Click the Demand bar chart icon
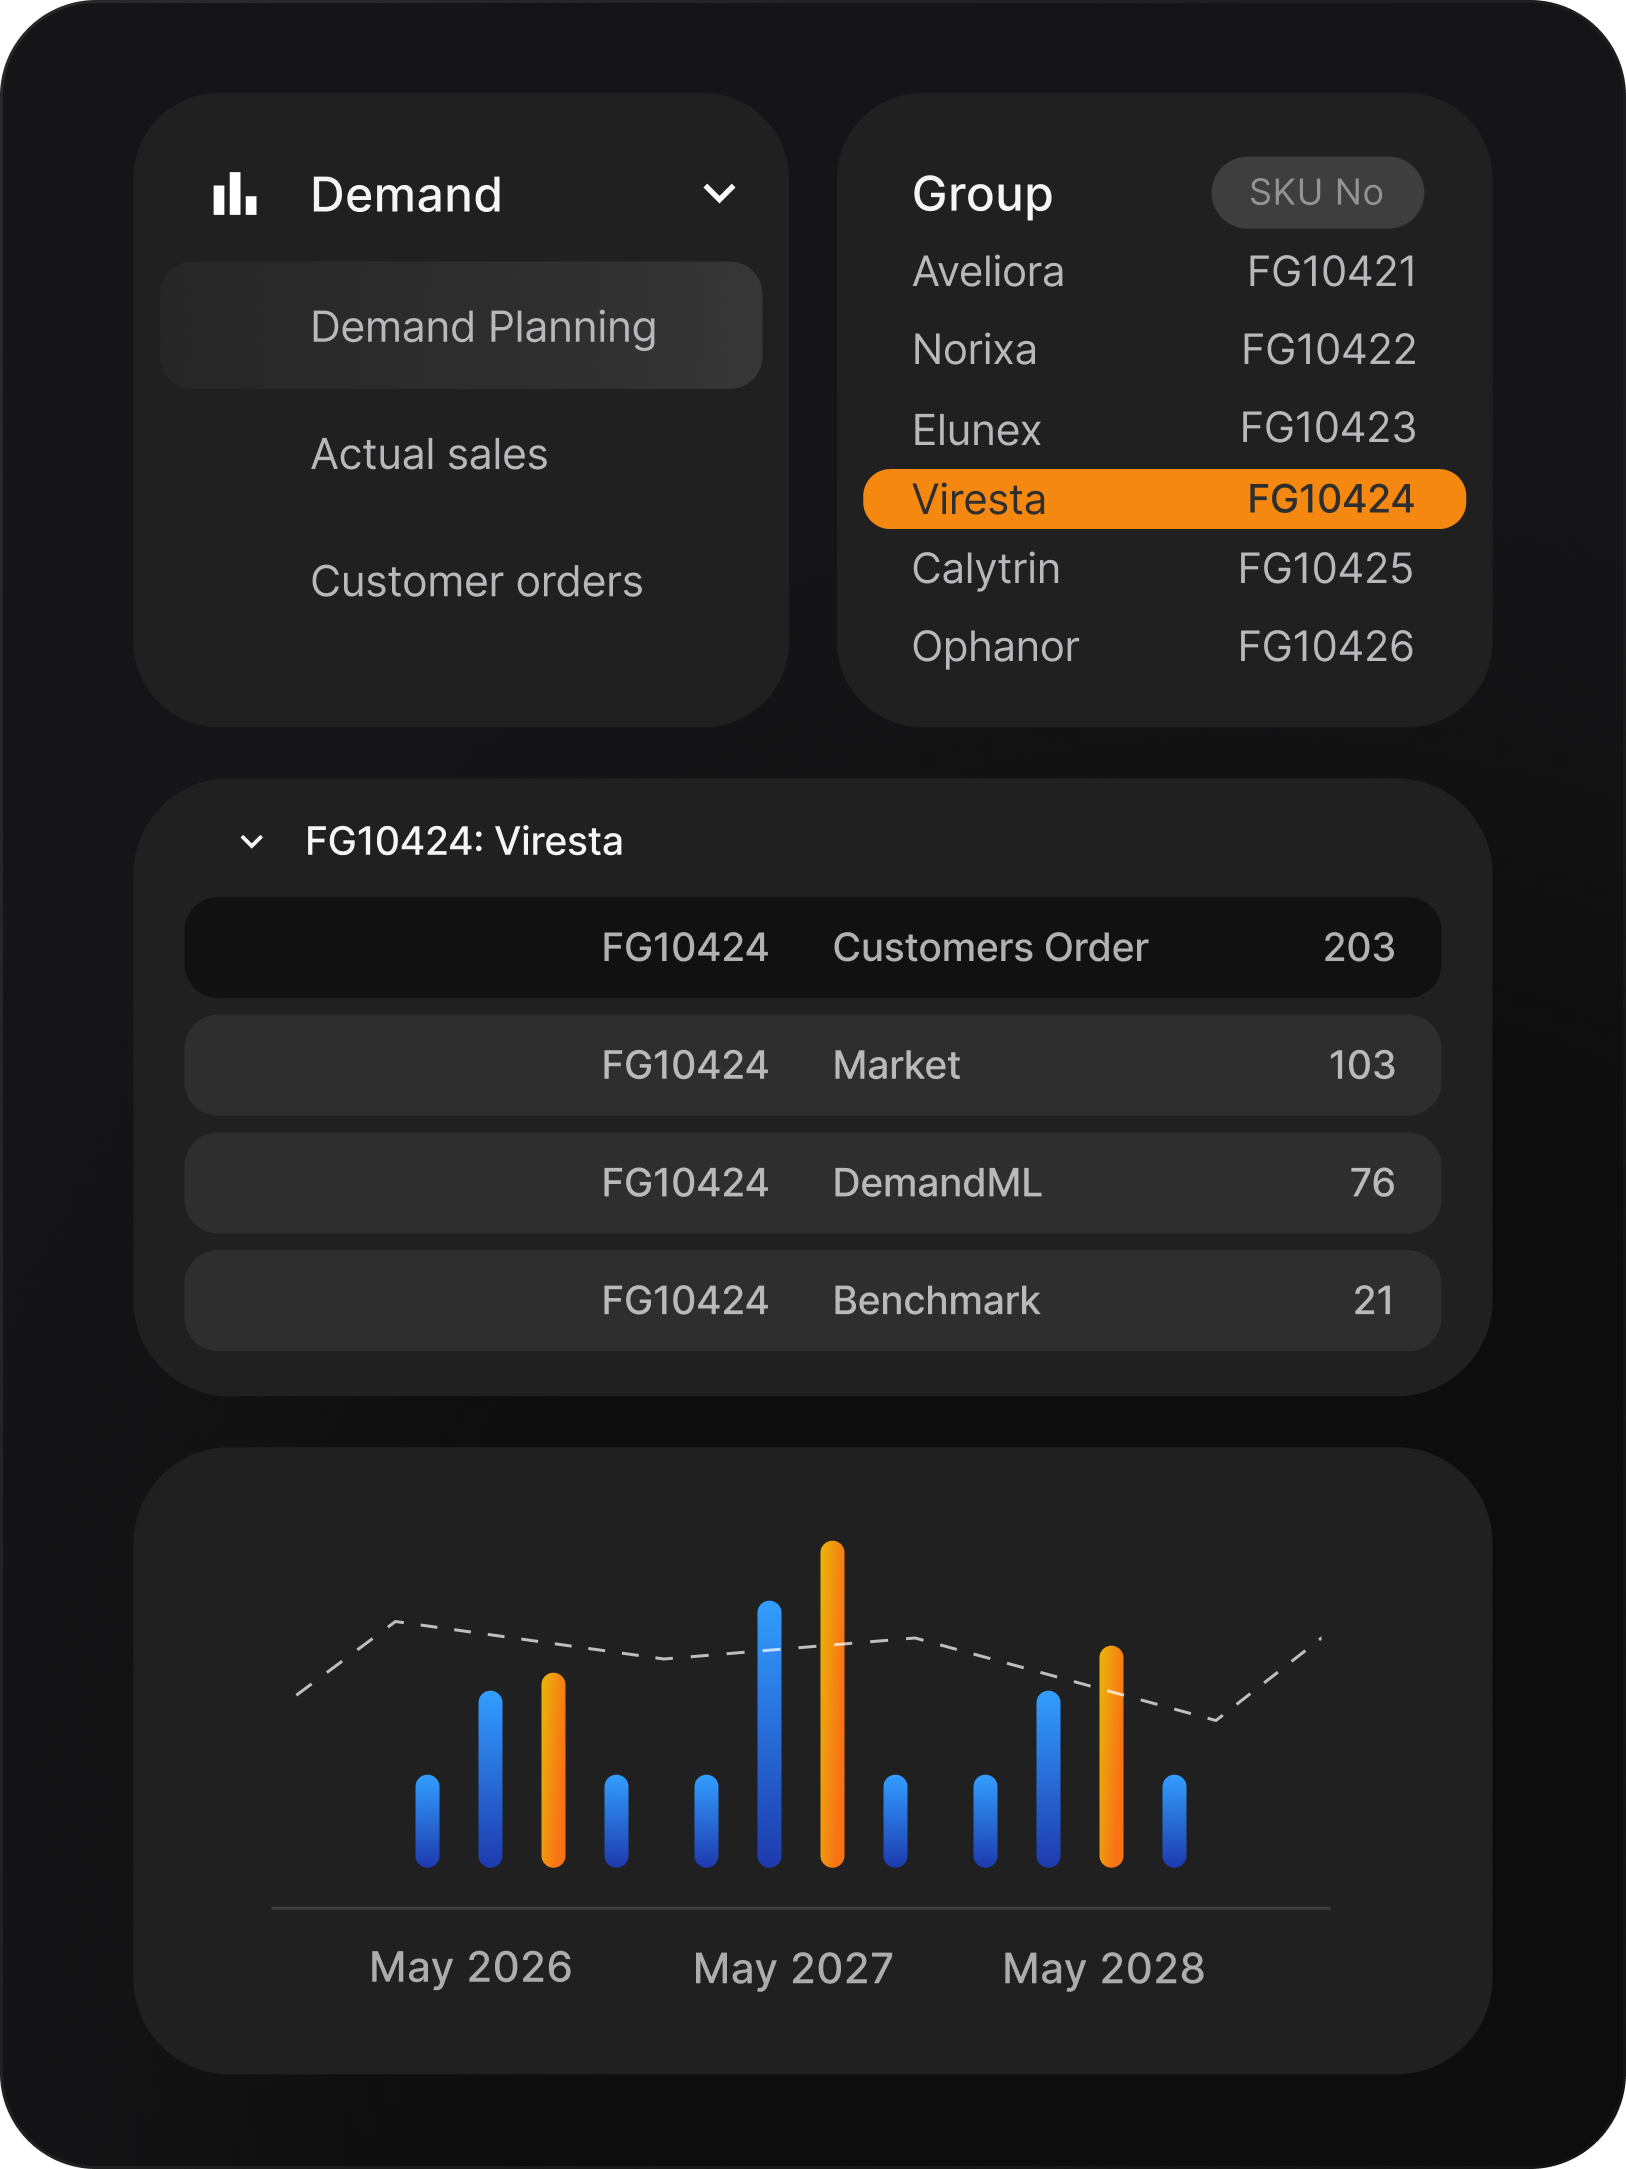The image size is (1626, 2169). tap(235, 194)
